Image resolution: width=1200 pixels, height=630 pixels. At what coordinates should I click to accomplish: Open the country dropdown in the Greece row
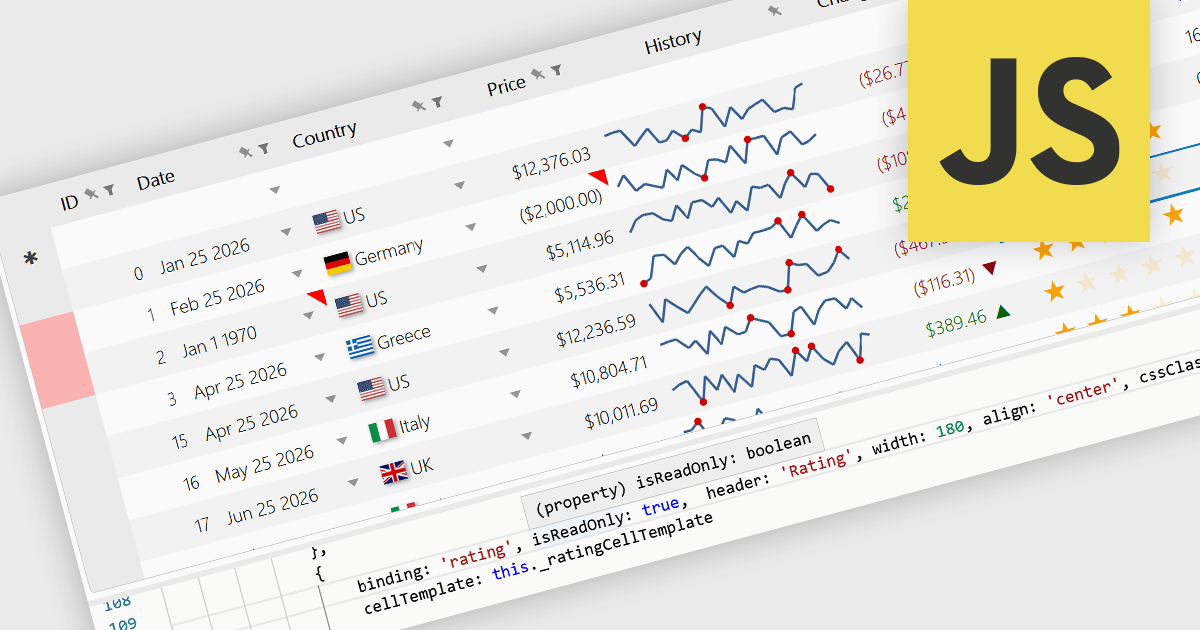click(x=504, y=353)
